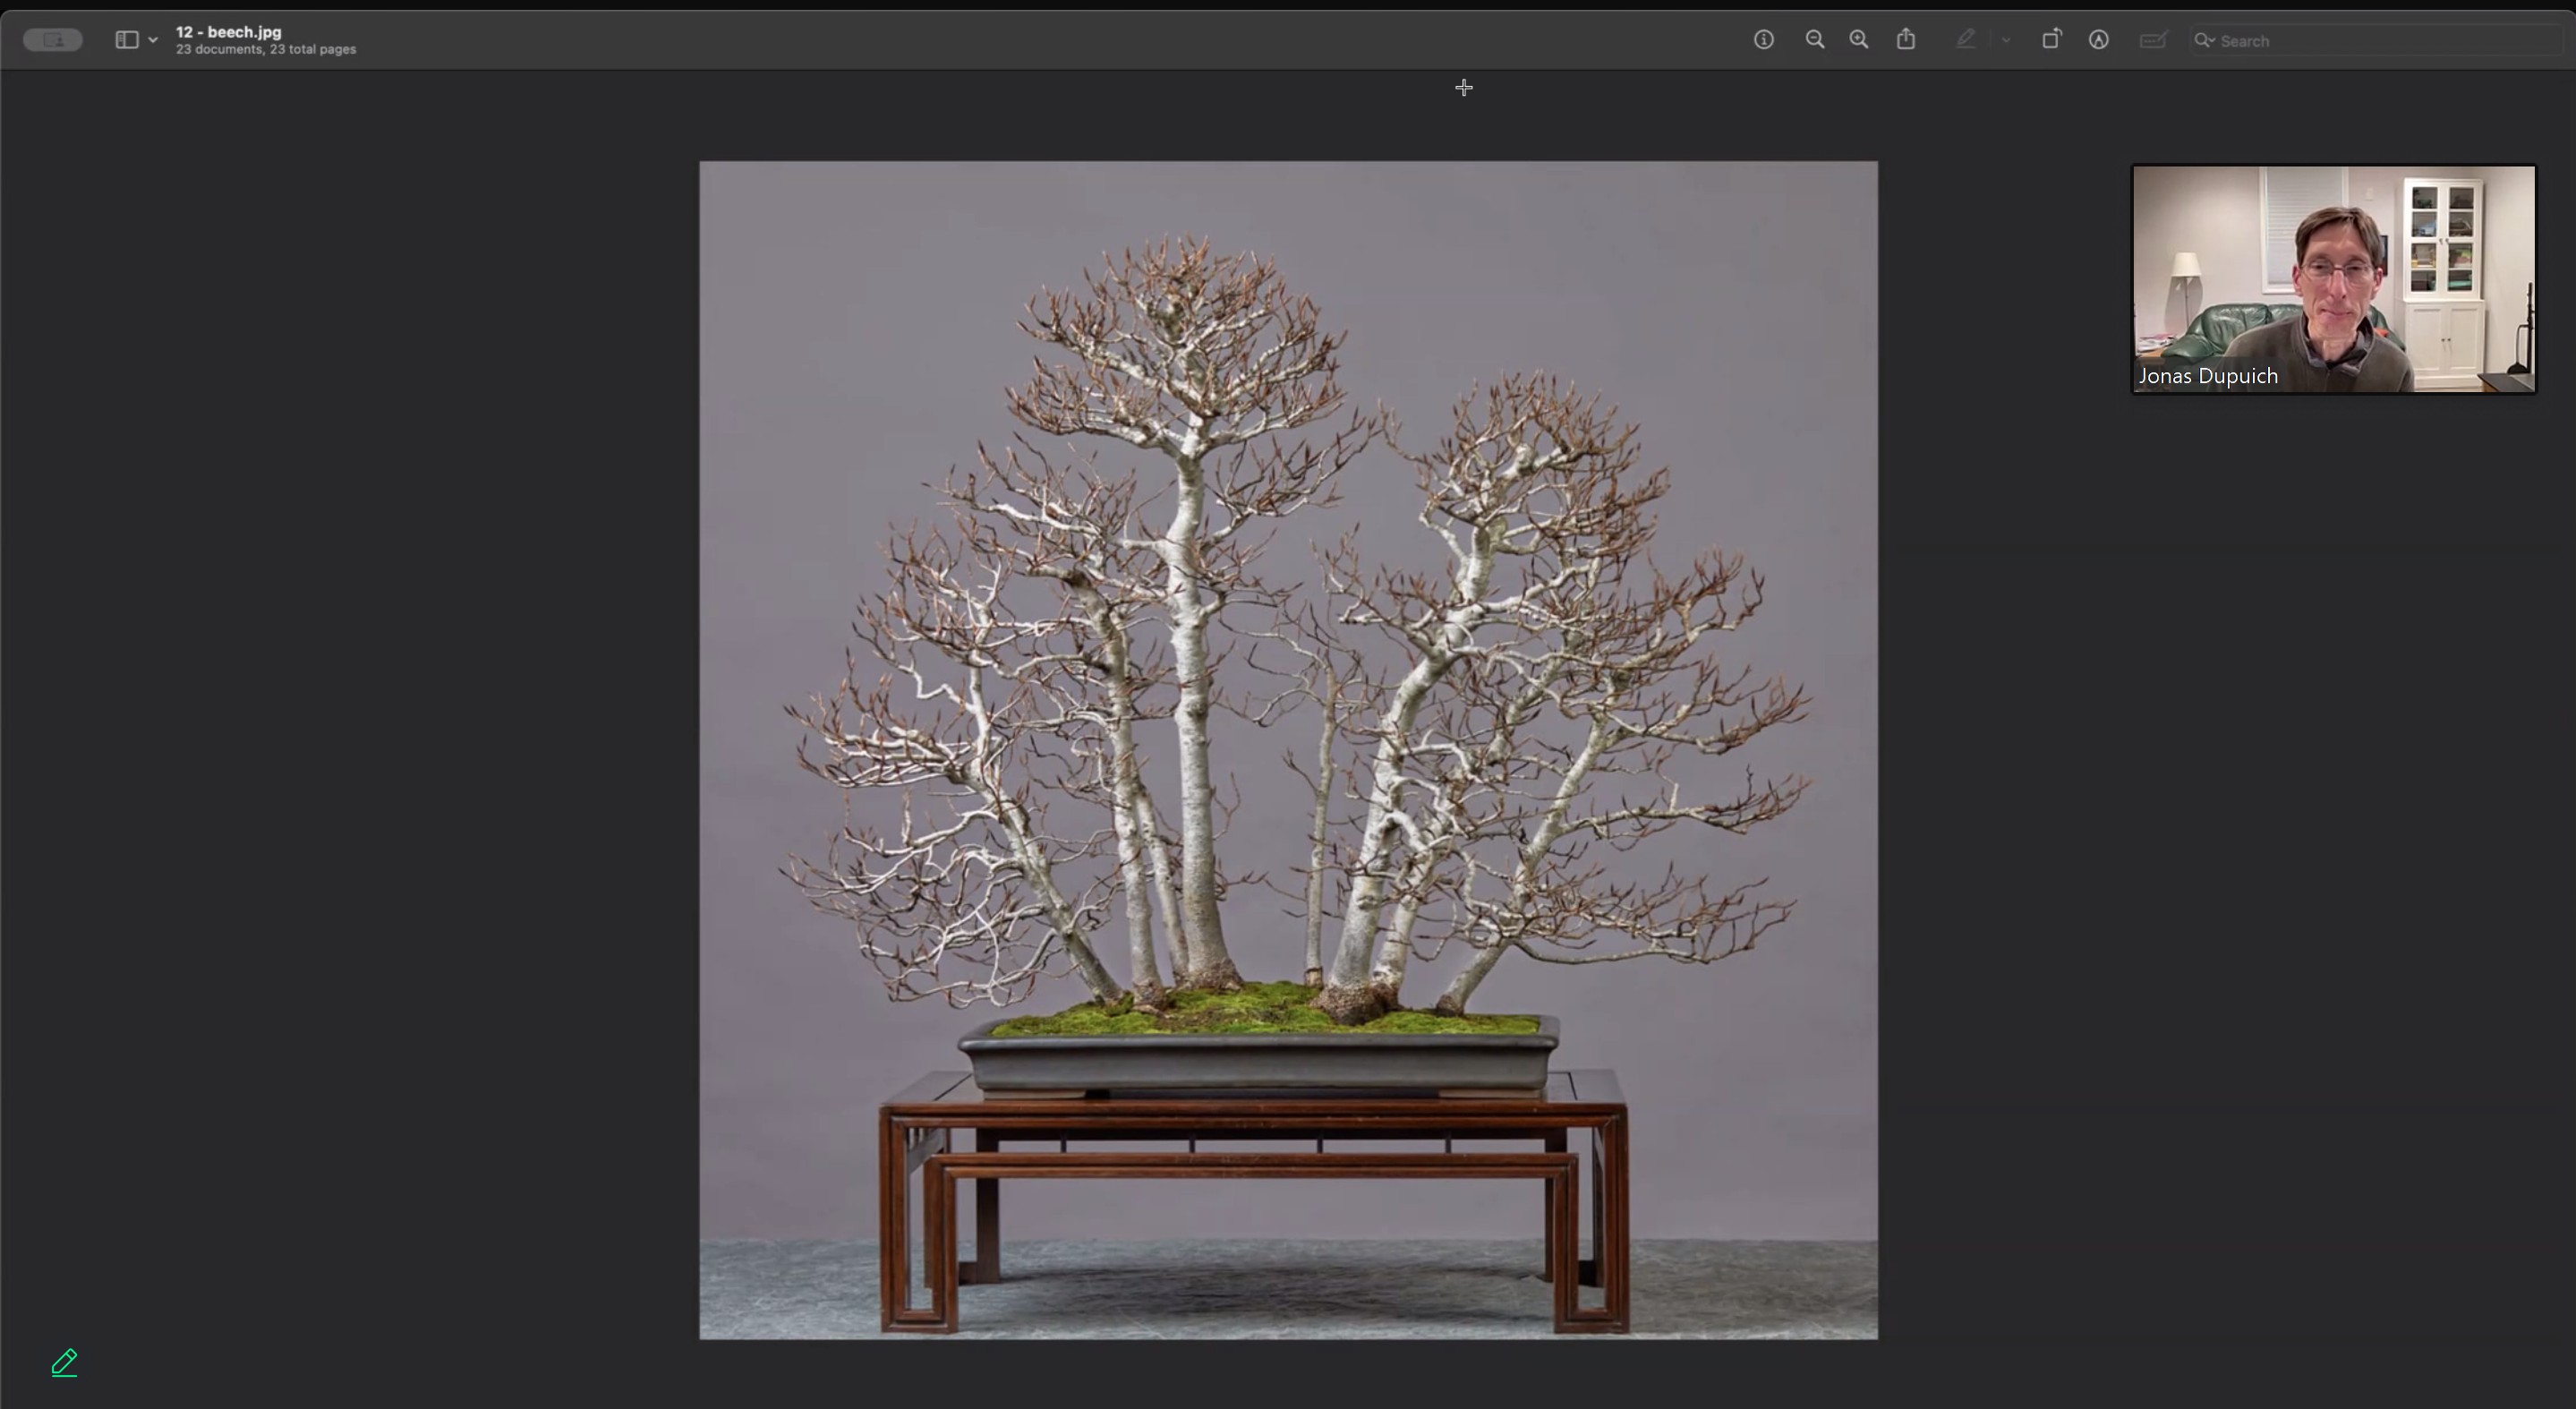Click the beech bonsai image
Viewport: 2576px width, 1409px height.
point(1288,750)
